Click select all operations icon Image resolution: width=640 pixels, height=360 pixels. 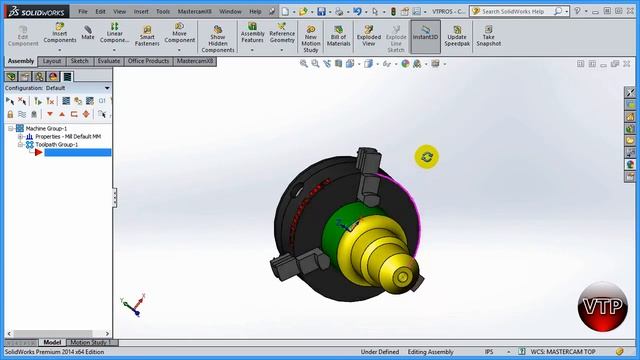[x=10, y=101]
